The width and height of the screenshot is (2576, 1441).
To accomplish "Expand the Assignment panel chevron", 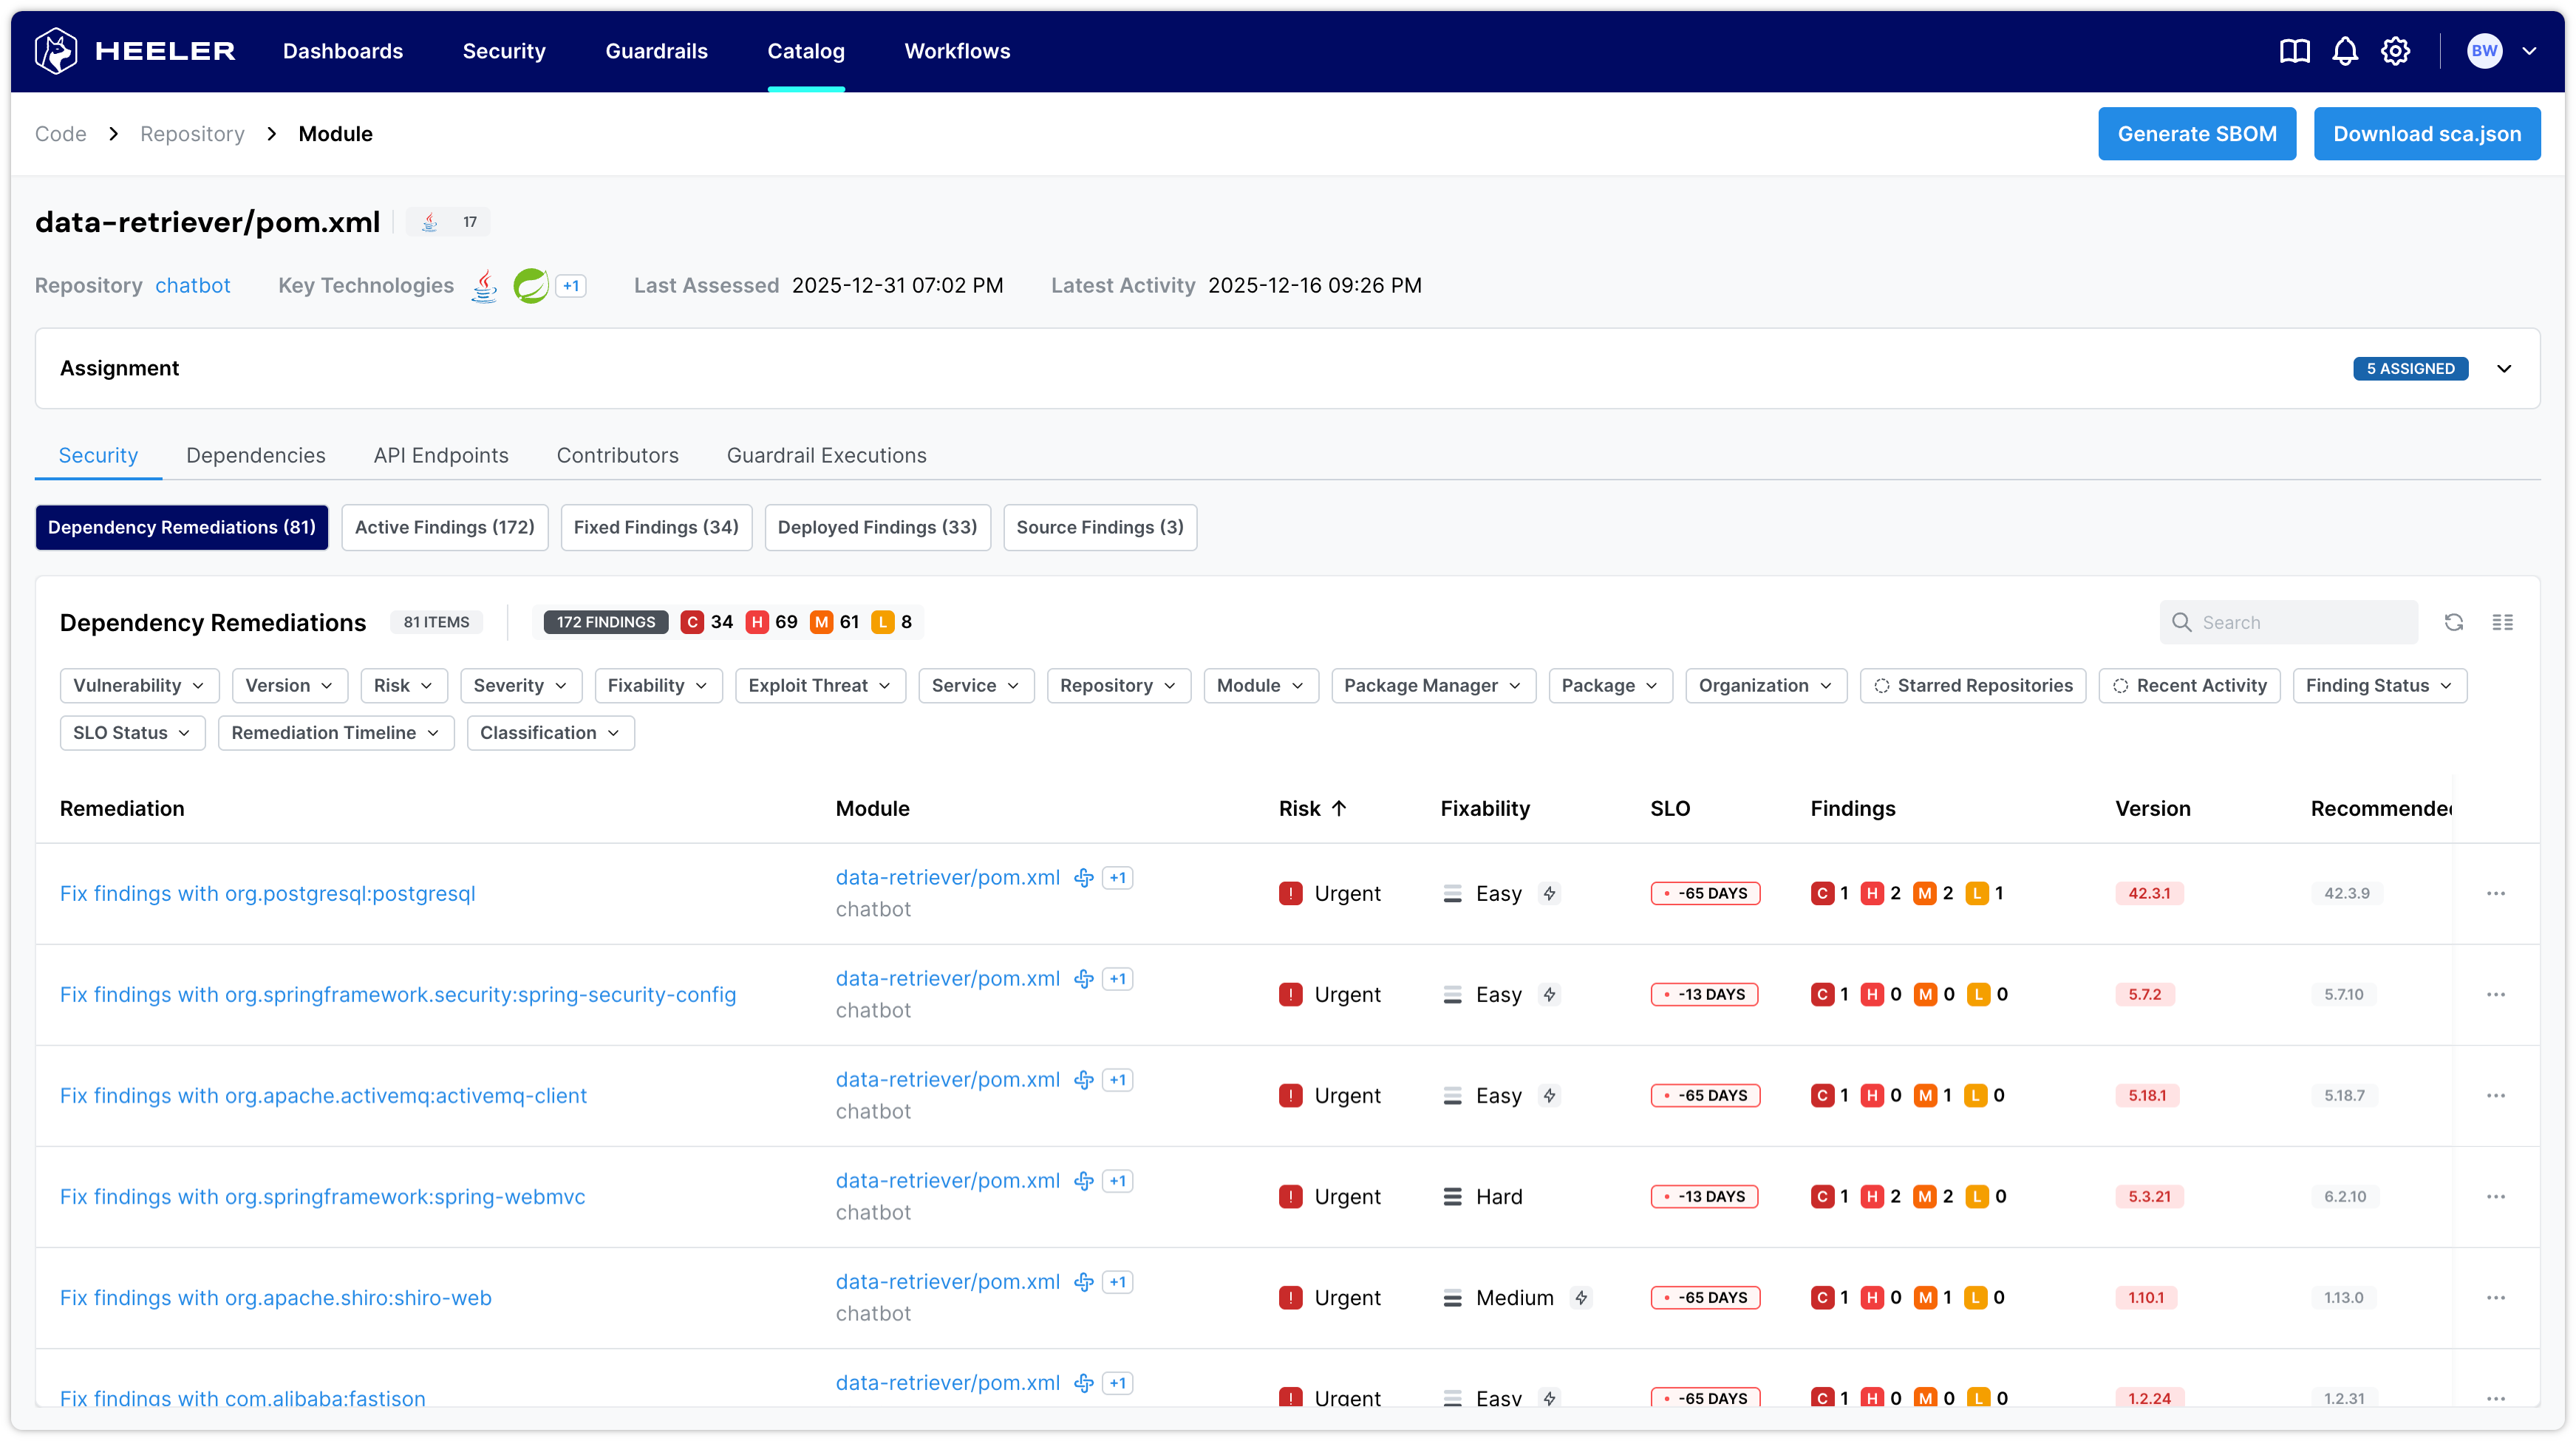I will click(2504, 368).
